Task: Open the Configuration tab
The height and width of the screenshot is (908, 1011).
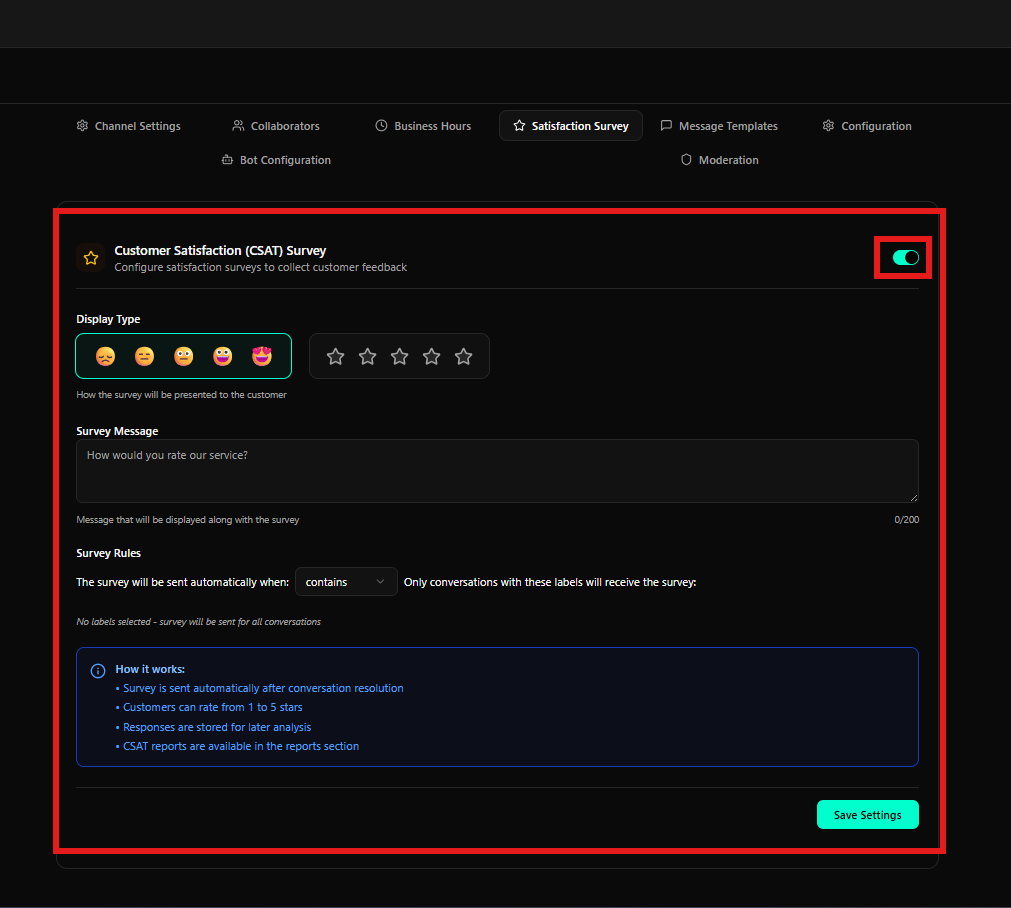Action: [x=867, y=126]
